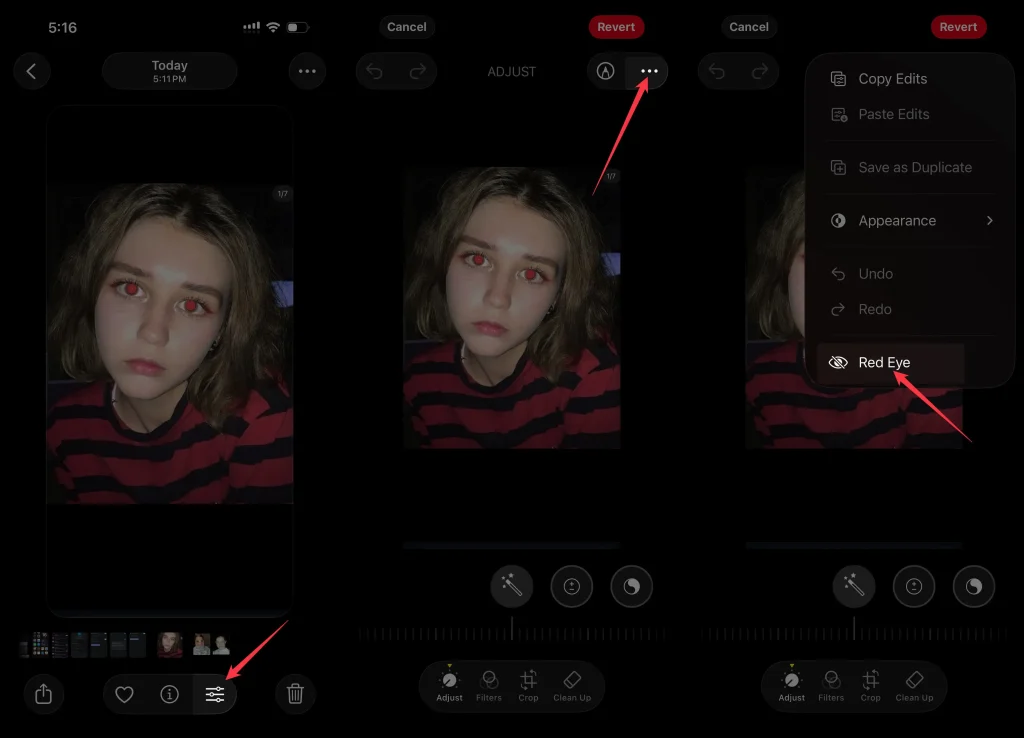
Task: Mark the photo as favorite with the heart
Action: [124, 694]
